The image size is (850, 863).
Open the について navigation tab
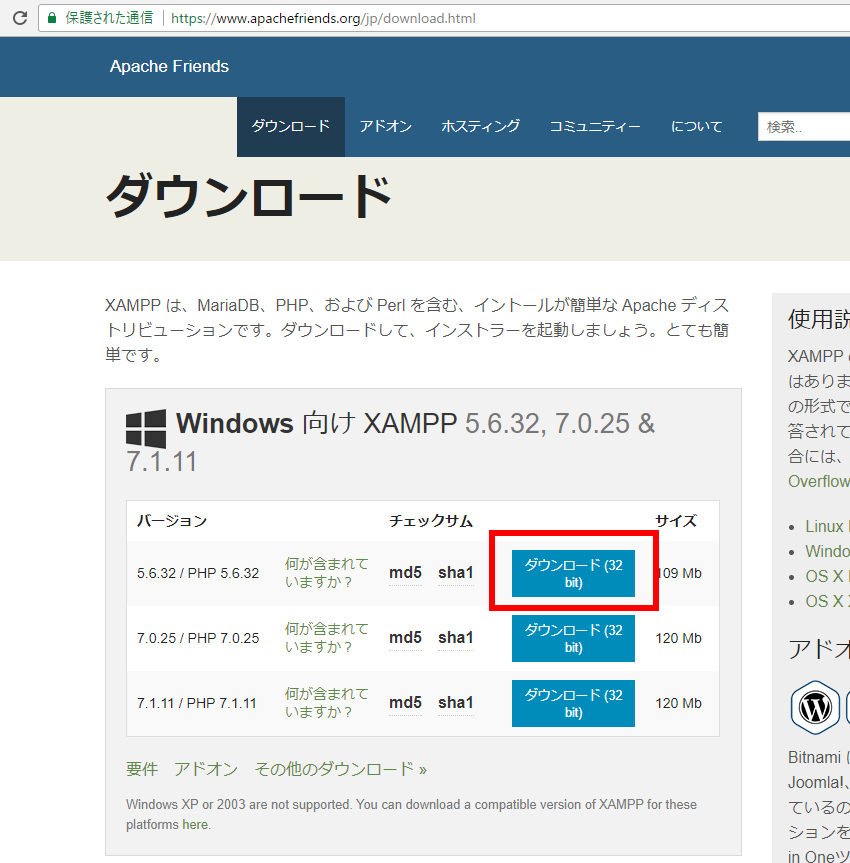[x=696, y=127]
